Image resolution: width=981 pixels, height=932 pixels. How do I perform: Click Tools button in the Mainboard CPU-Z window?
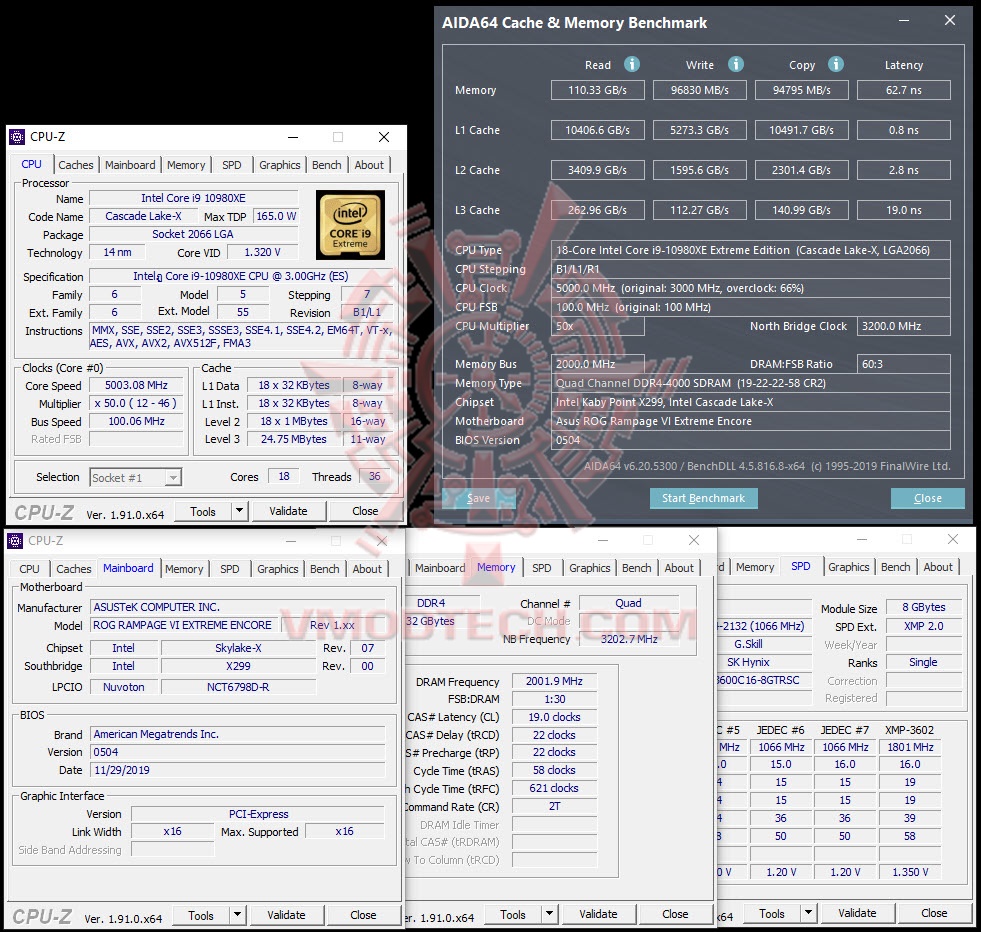pyautogui.click(x=201, y=915)
